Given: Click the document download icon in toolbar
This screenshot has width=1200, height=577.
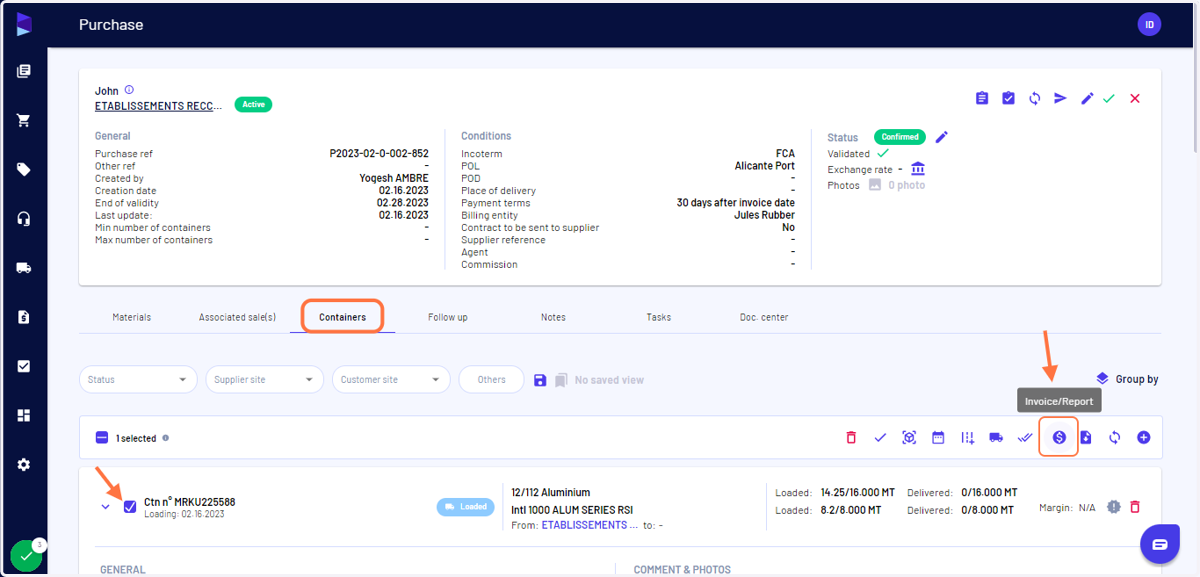Looking at the screenshot, I should [x=1086, y=438].
